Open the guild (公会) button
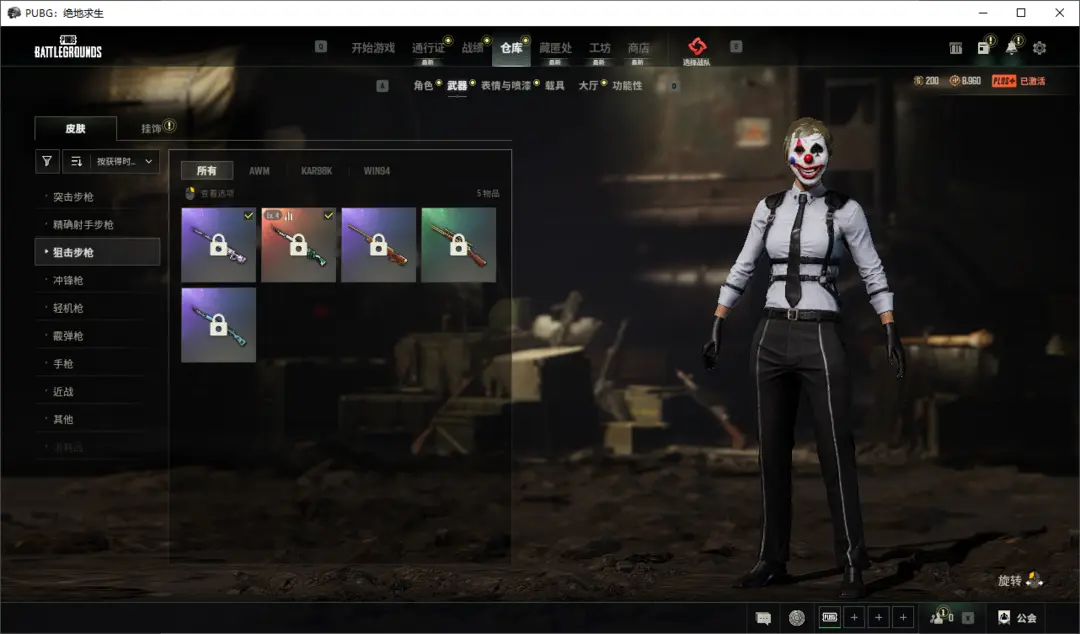The image size is (1080, 634). 1017,617
